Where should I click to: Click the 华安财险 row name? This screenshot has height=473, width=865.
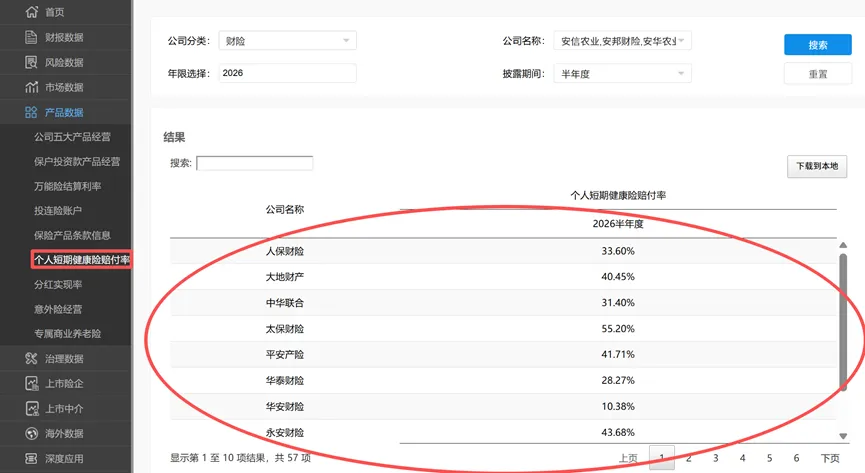coord(285,406)
